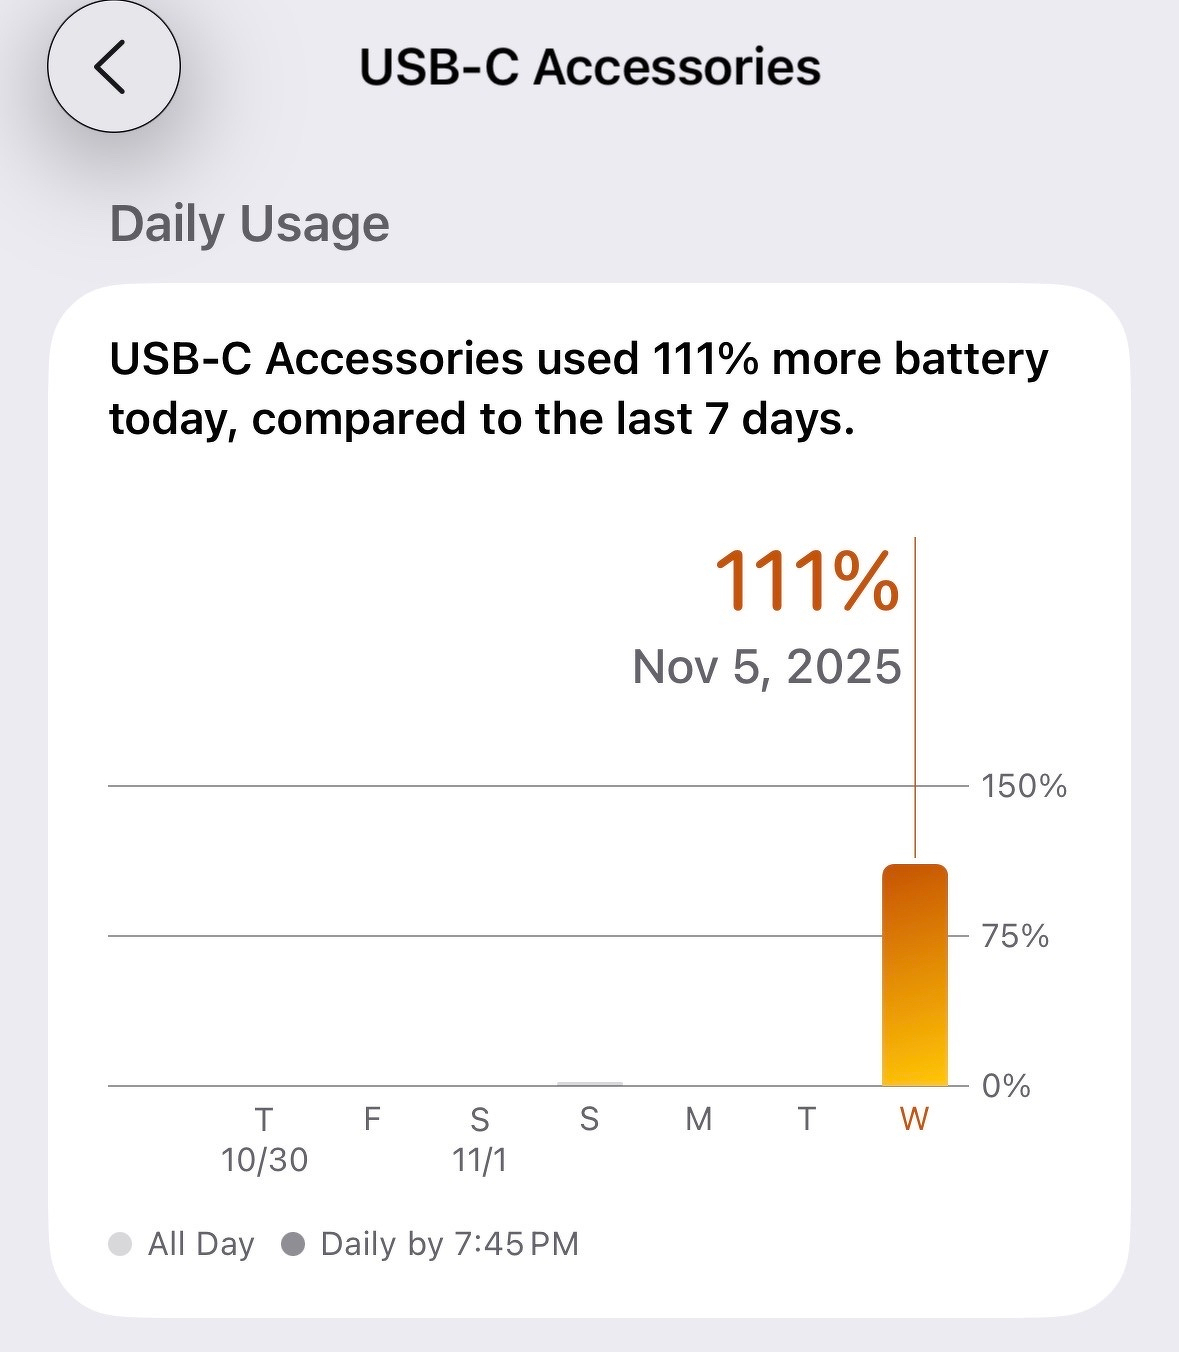Tap the USB-C Accessories page title
The height and width of the screenshot is (1352, 1179).
point(590,68)
